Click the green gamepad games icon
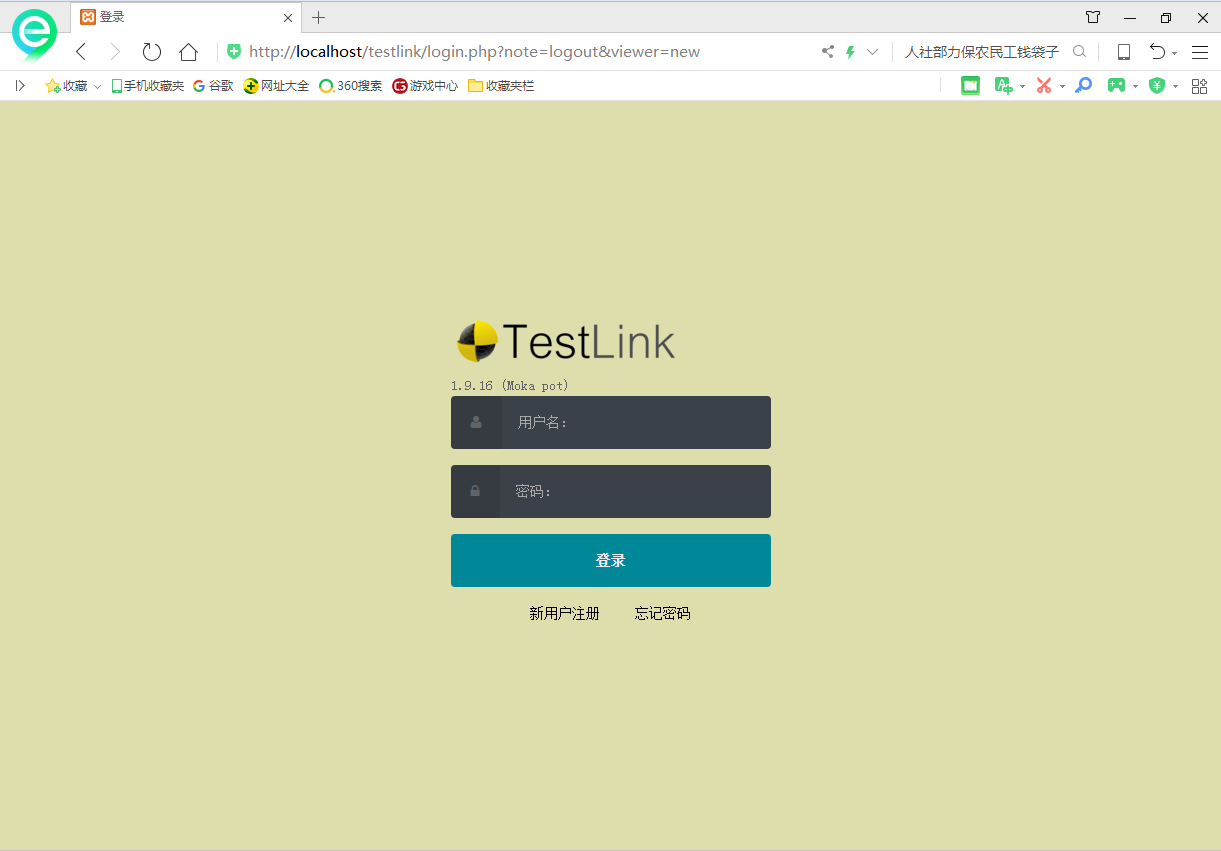The width and height of the screenshot is (1221, 851). click(1116, 86)
